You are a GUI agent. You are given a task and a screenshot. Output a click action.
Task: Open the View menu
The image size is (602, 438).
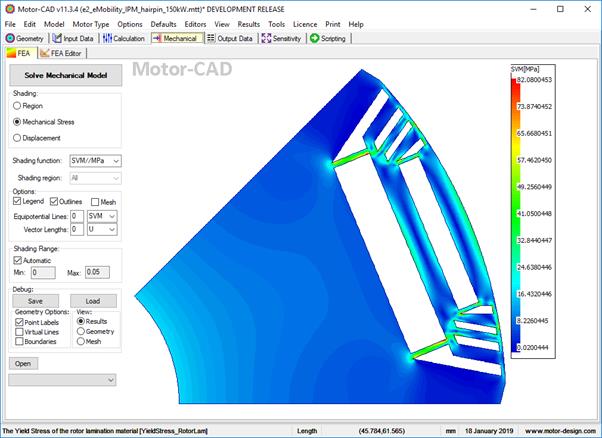coord(222,24)
